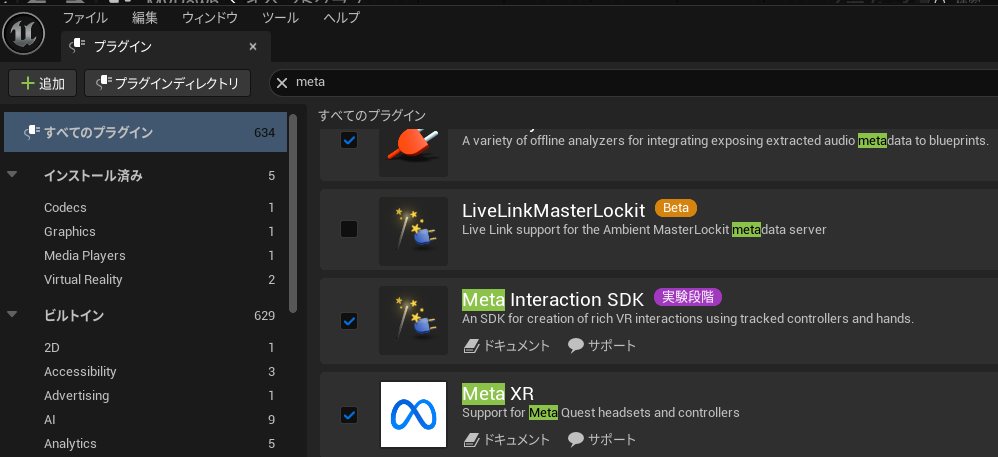
Task: Click the 634 count for all plugins
Action: pos(264,133)
